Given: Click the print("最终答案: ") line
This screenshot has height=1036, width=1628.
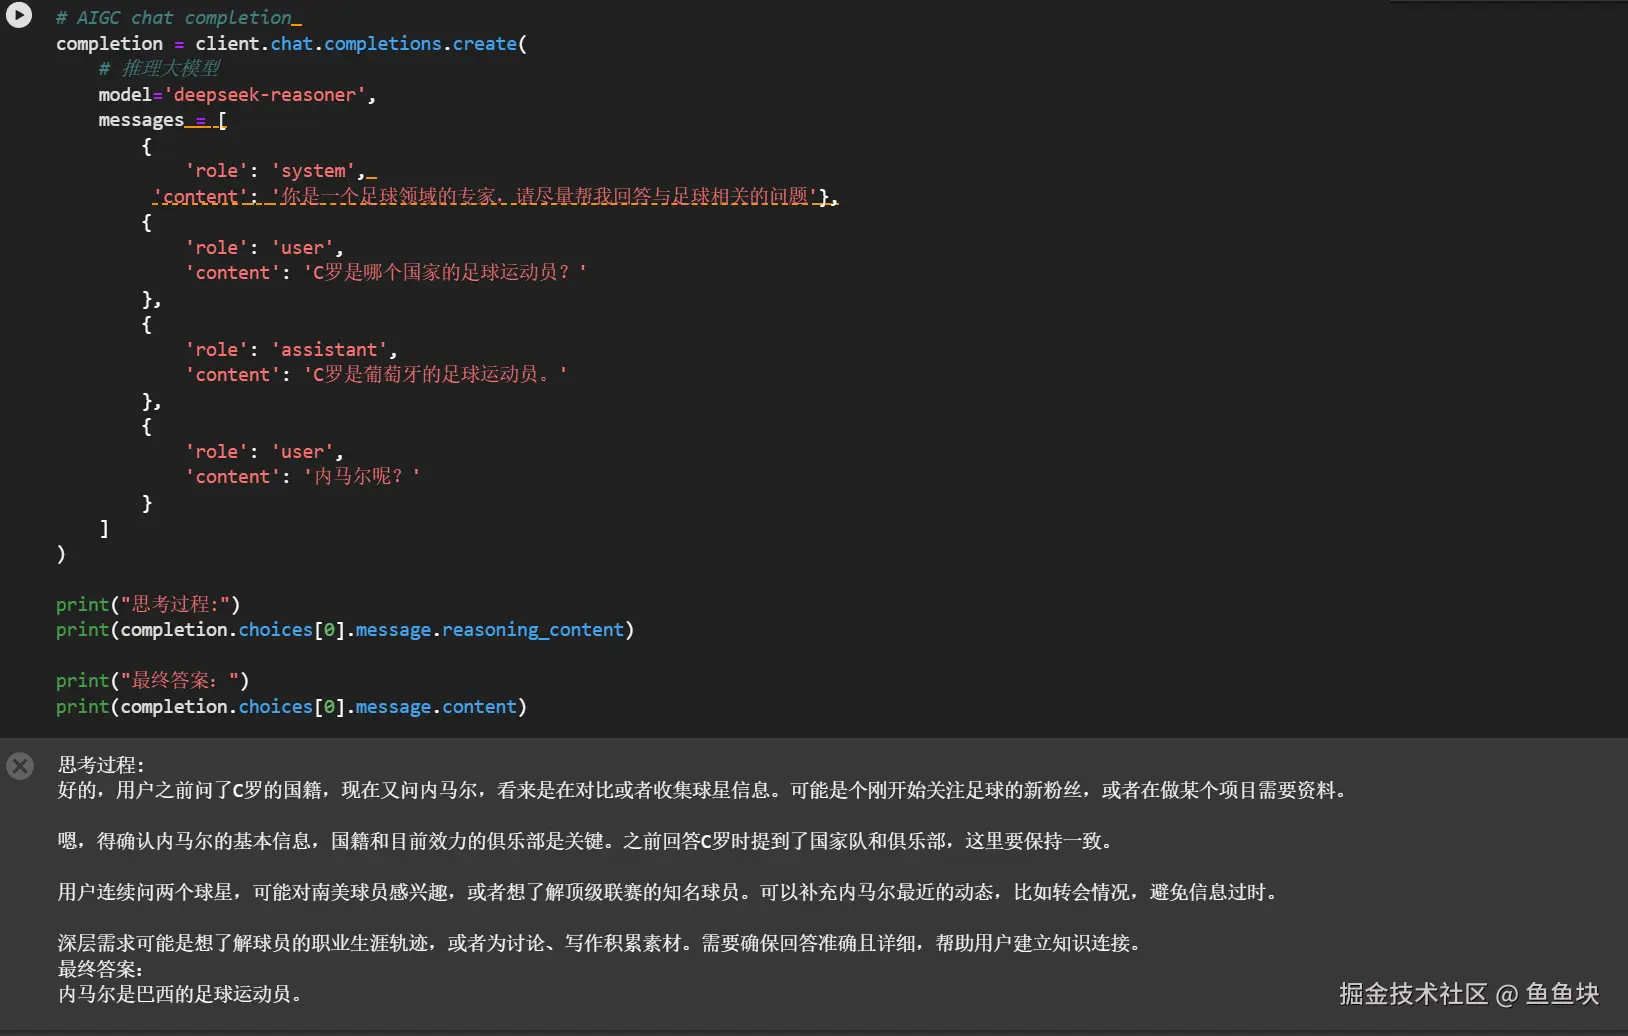Looking at the screenshot, I should [x=153, y=681].
